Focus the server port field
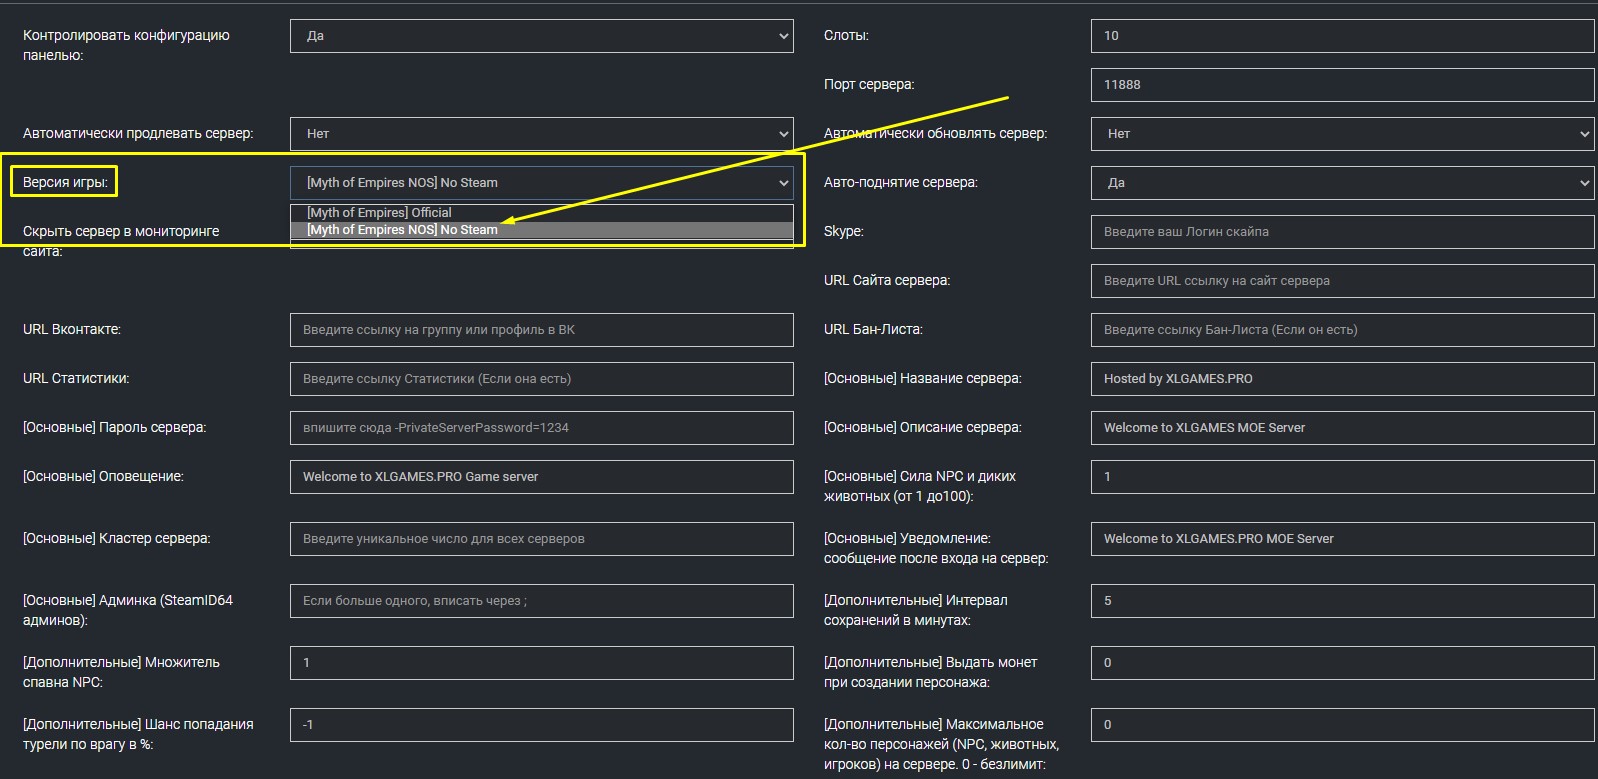Screen dimensions: 1598x779 1341,85
